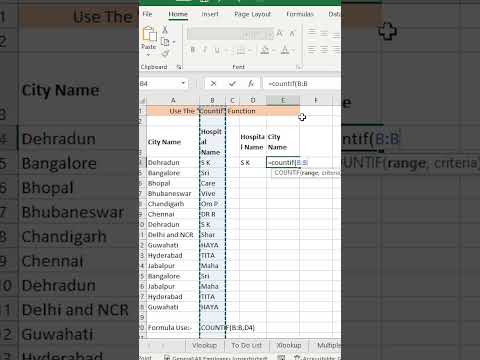Click the Name Box field

point(160,83)
